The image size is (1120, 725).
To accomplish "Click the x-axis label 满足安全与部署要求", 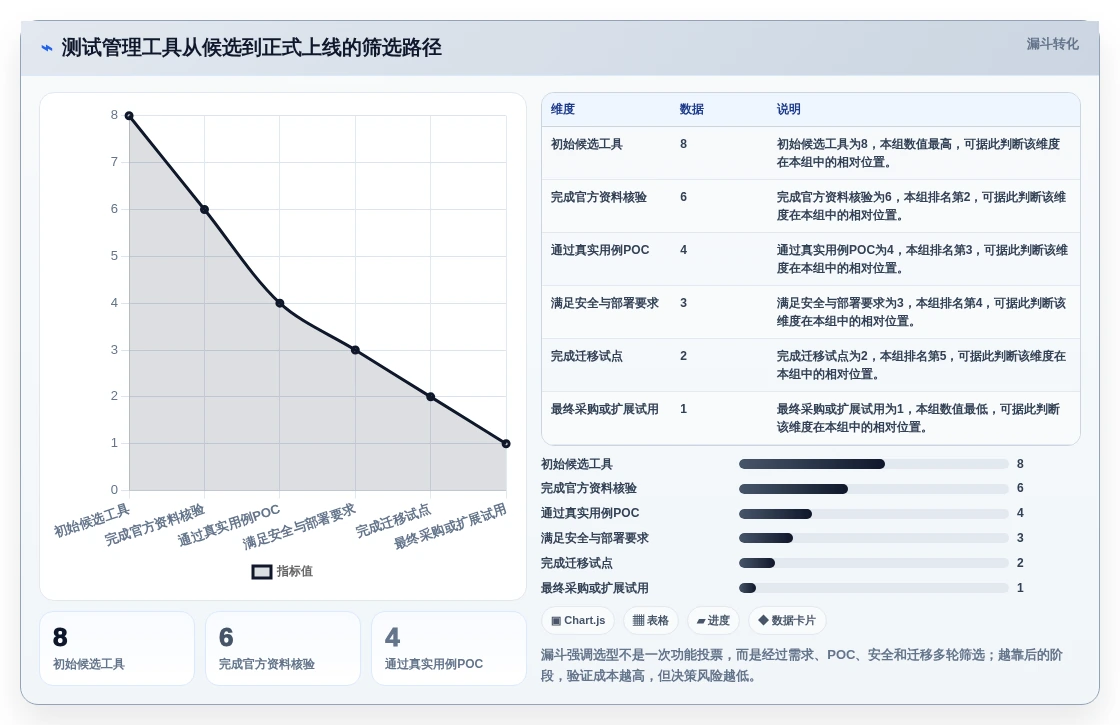I will click(x=299, y=527).
